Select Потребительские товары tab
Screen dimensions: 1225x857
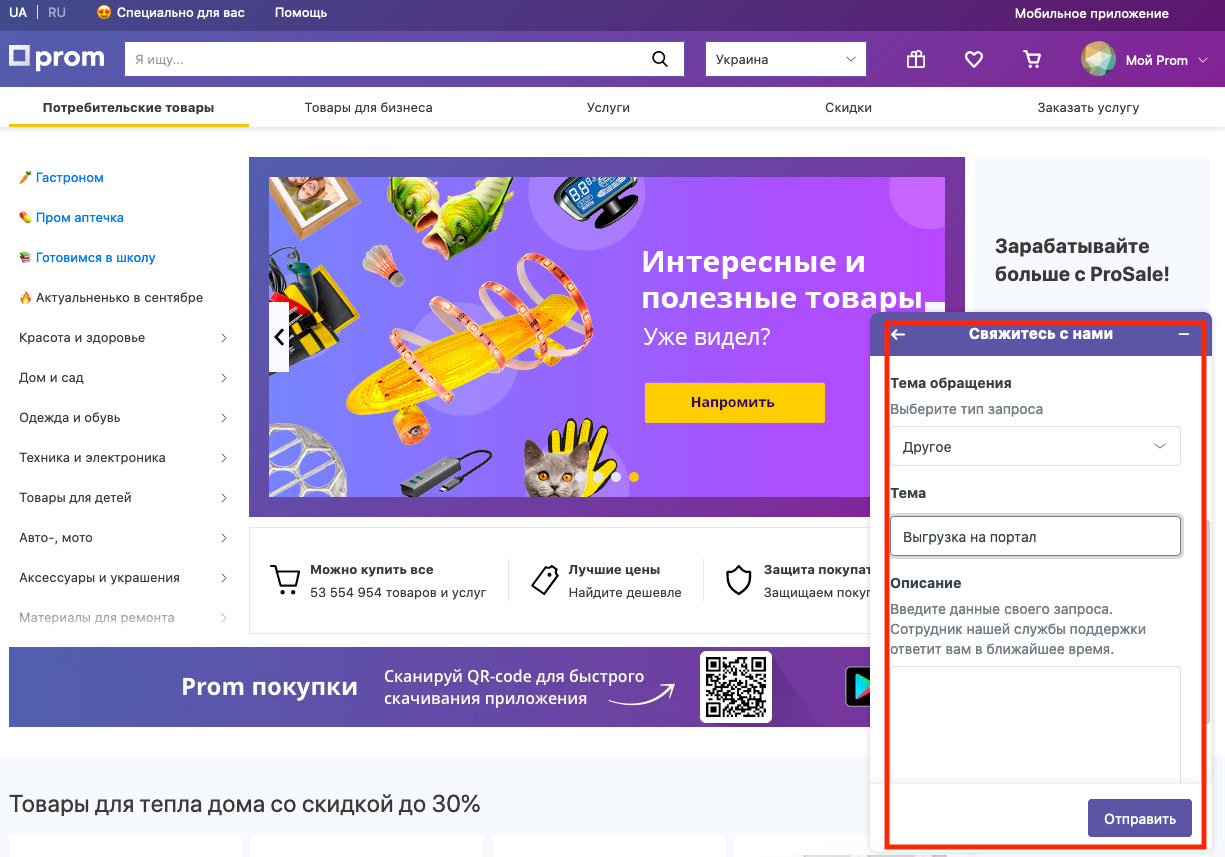click(x=128, y=107)
